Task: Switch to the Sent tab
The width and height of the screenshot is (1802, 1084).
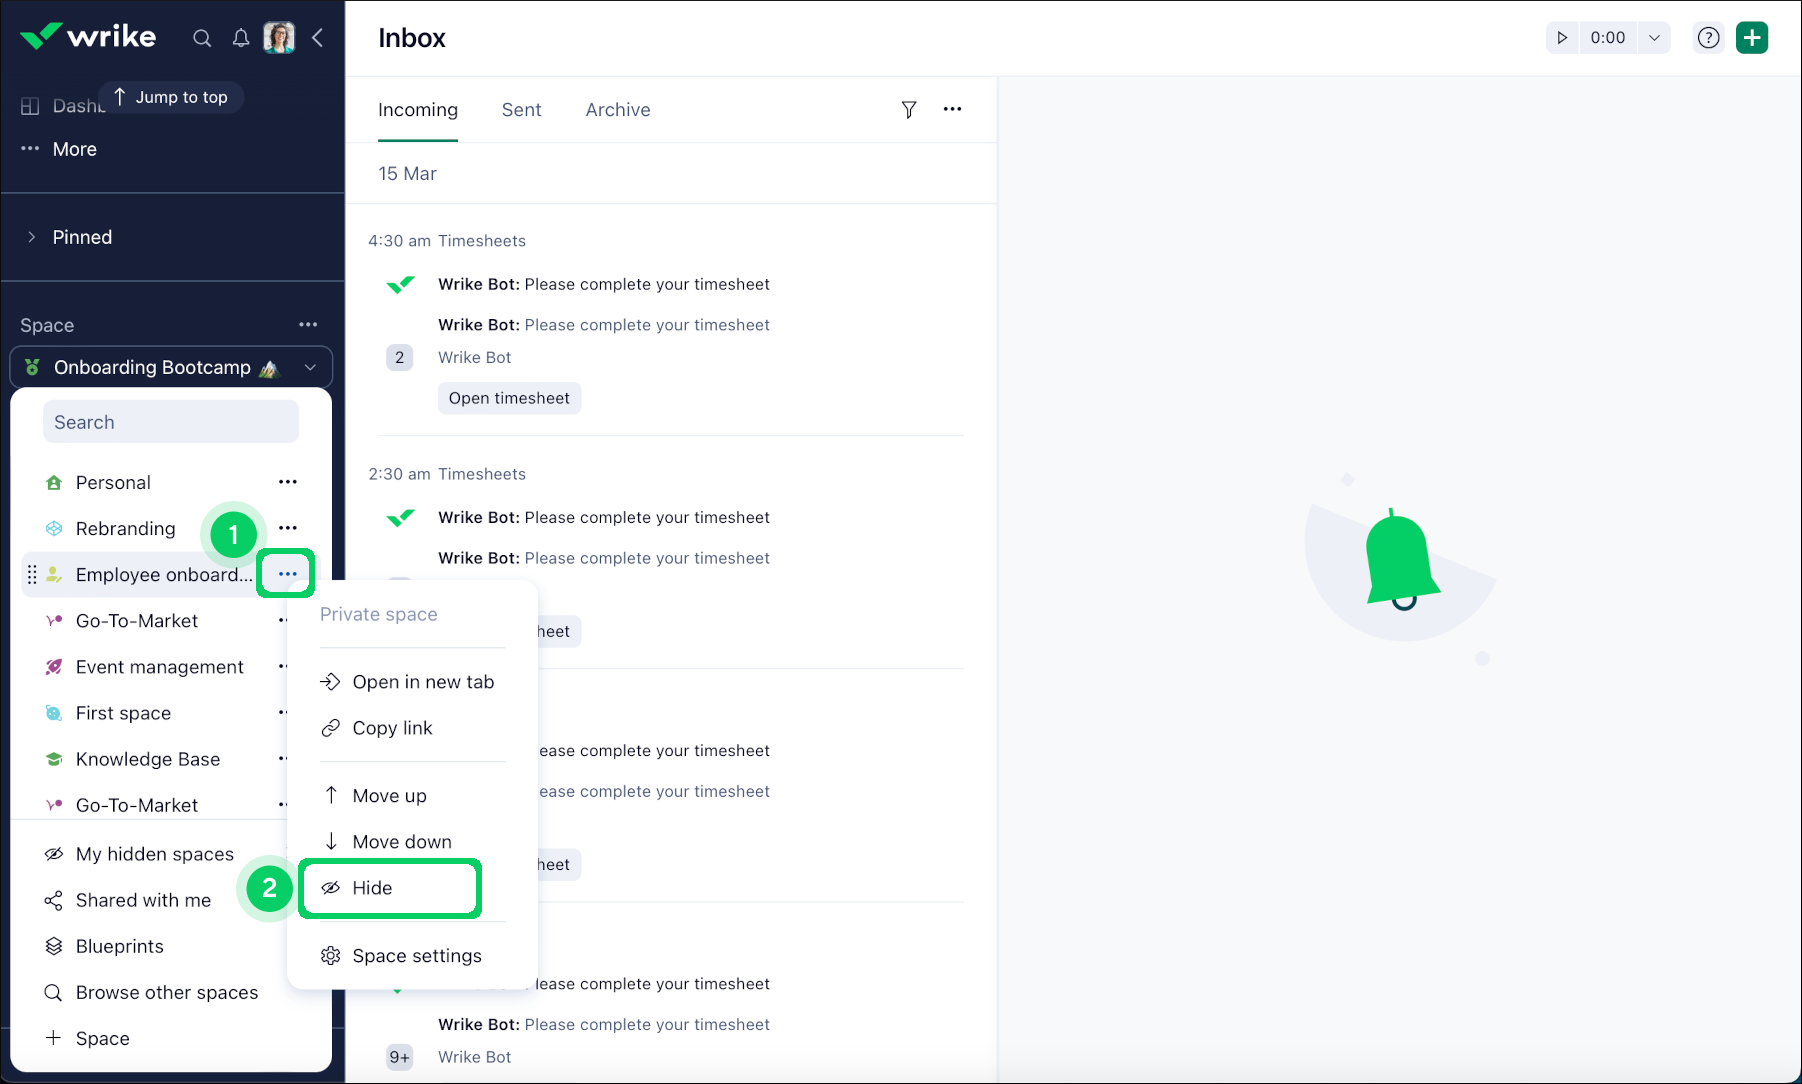Action: pos(521,110)
